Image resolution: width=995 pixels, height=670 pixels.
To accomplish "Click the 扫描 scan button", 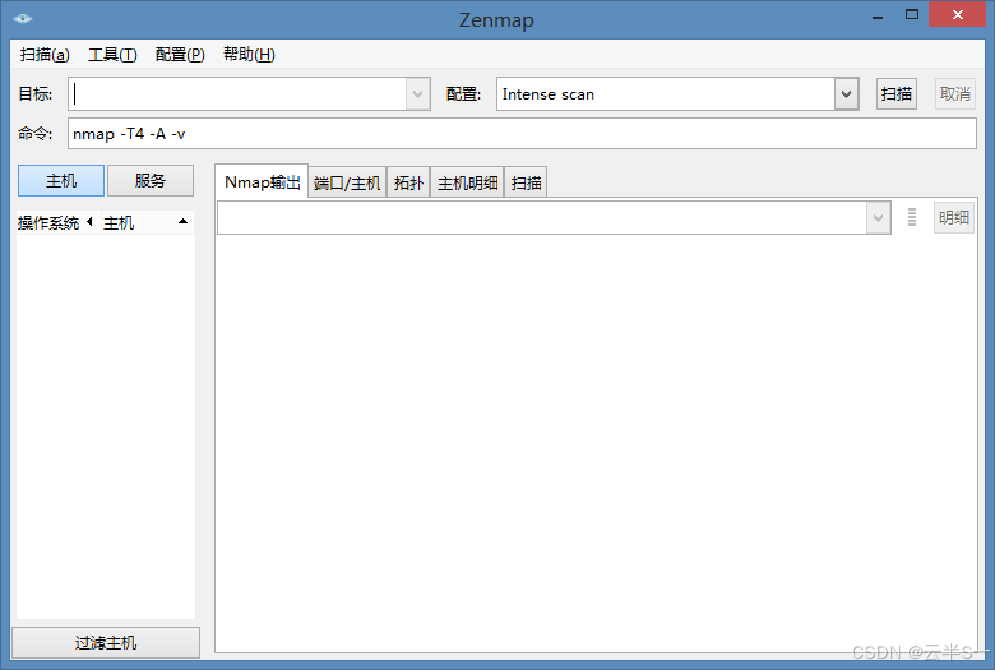I will pyautogui.click(x=896, y=94).
